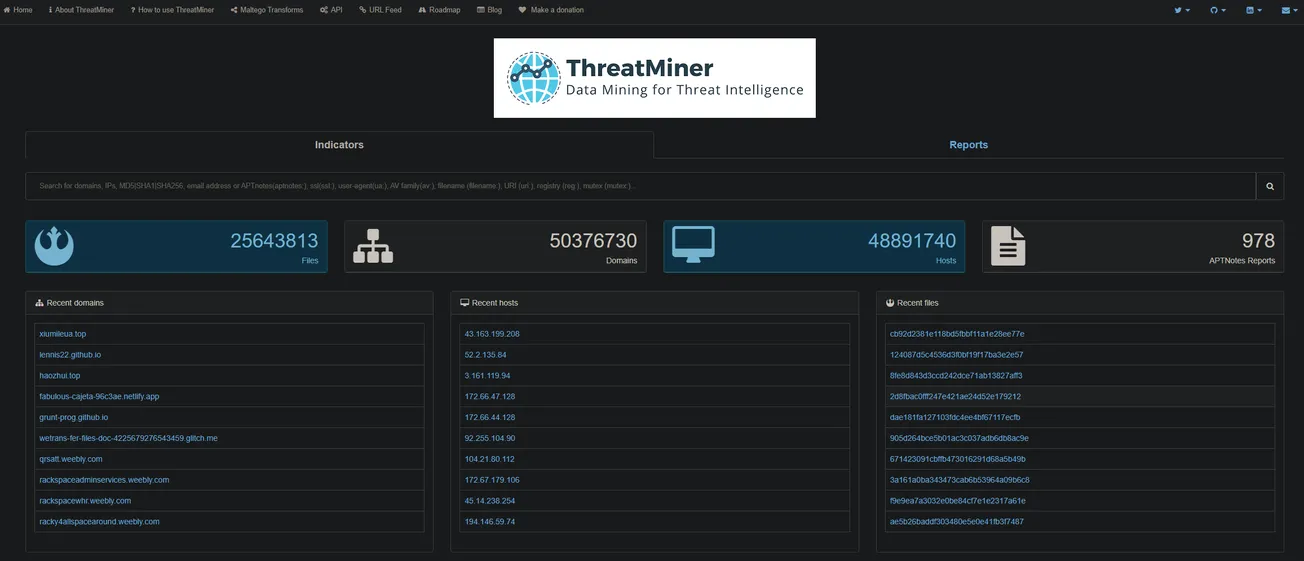1304x561 pixels.
Task: Open host 172.67.179.106
Action: (492, 480)
